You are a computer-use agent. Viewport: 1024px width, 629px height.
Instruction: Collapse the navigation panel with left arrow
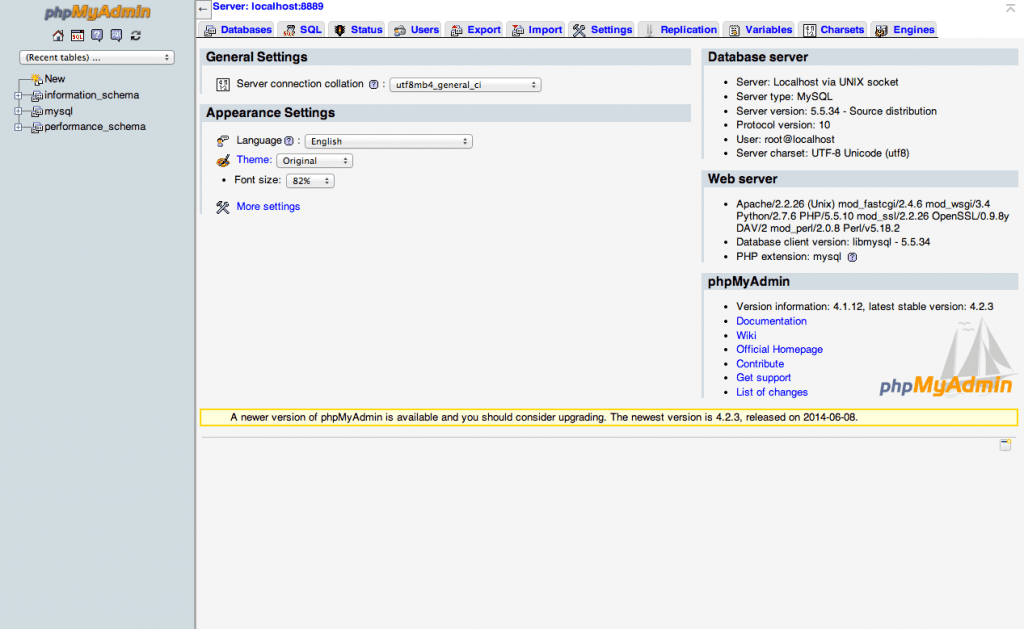pos(201,8)
